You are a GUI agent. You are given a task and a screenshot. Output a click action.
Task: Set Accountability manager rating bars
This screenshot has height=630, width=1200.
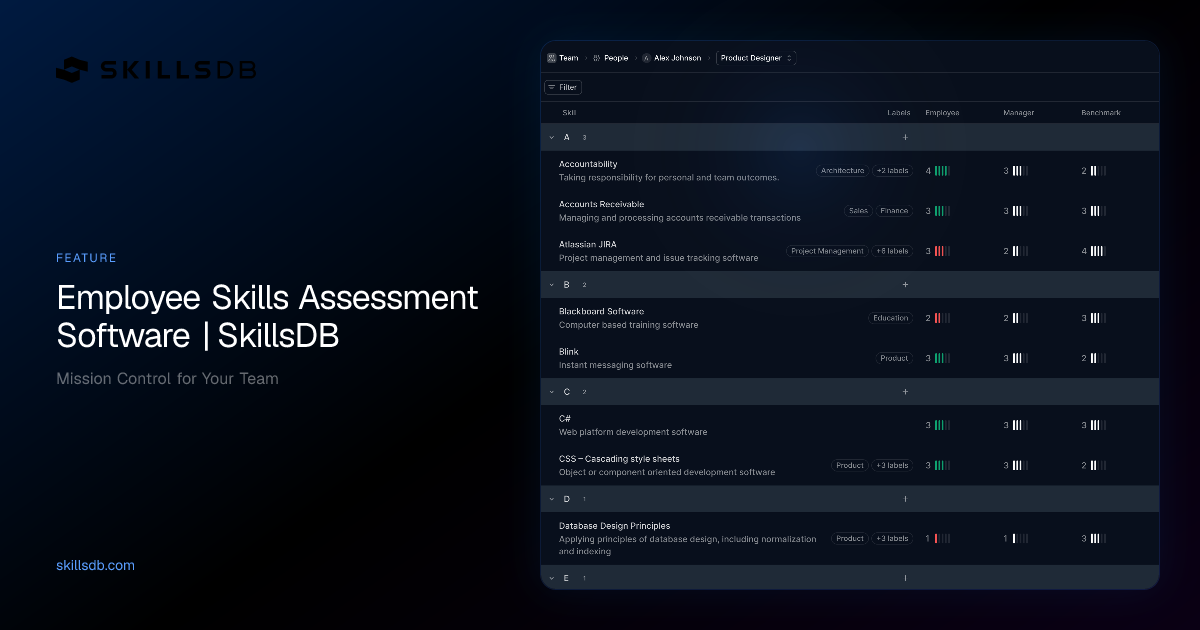1020,171
